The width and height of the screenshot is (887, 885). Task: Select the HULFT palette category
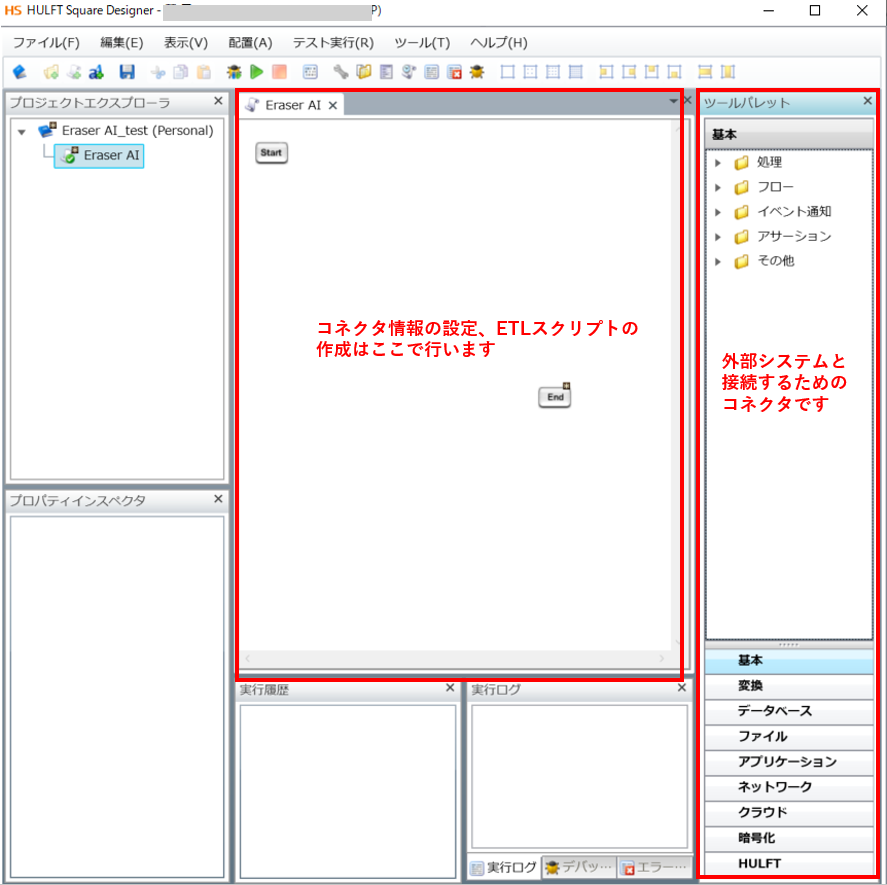[x=789, y=863]
